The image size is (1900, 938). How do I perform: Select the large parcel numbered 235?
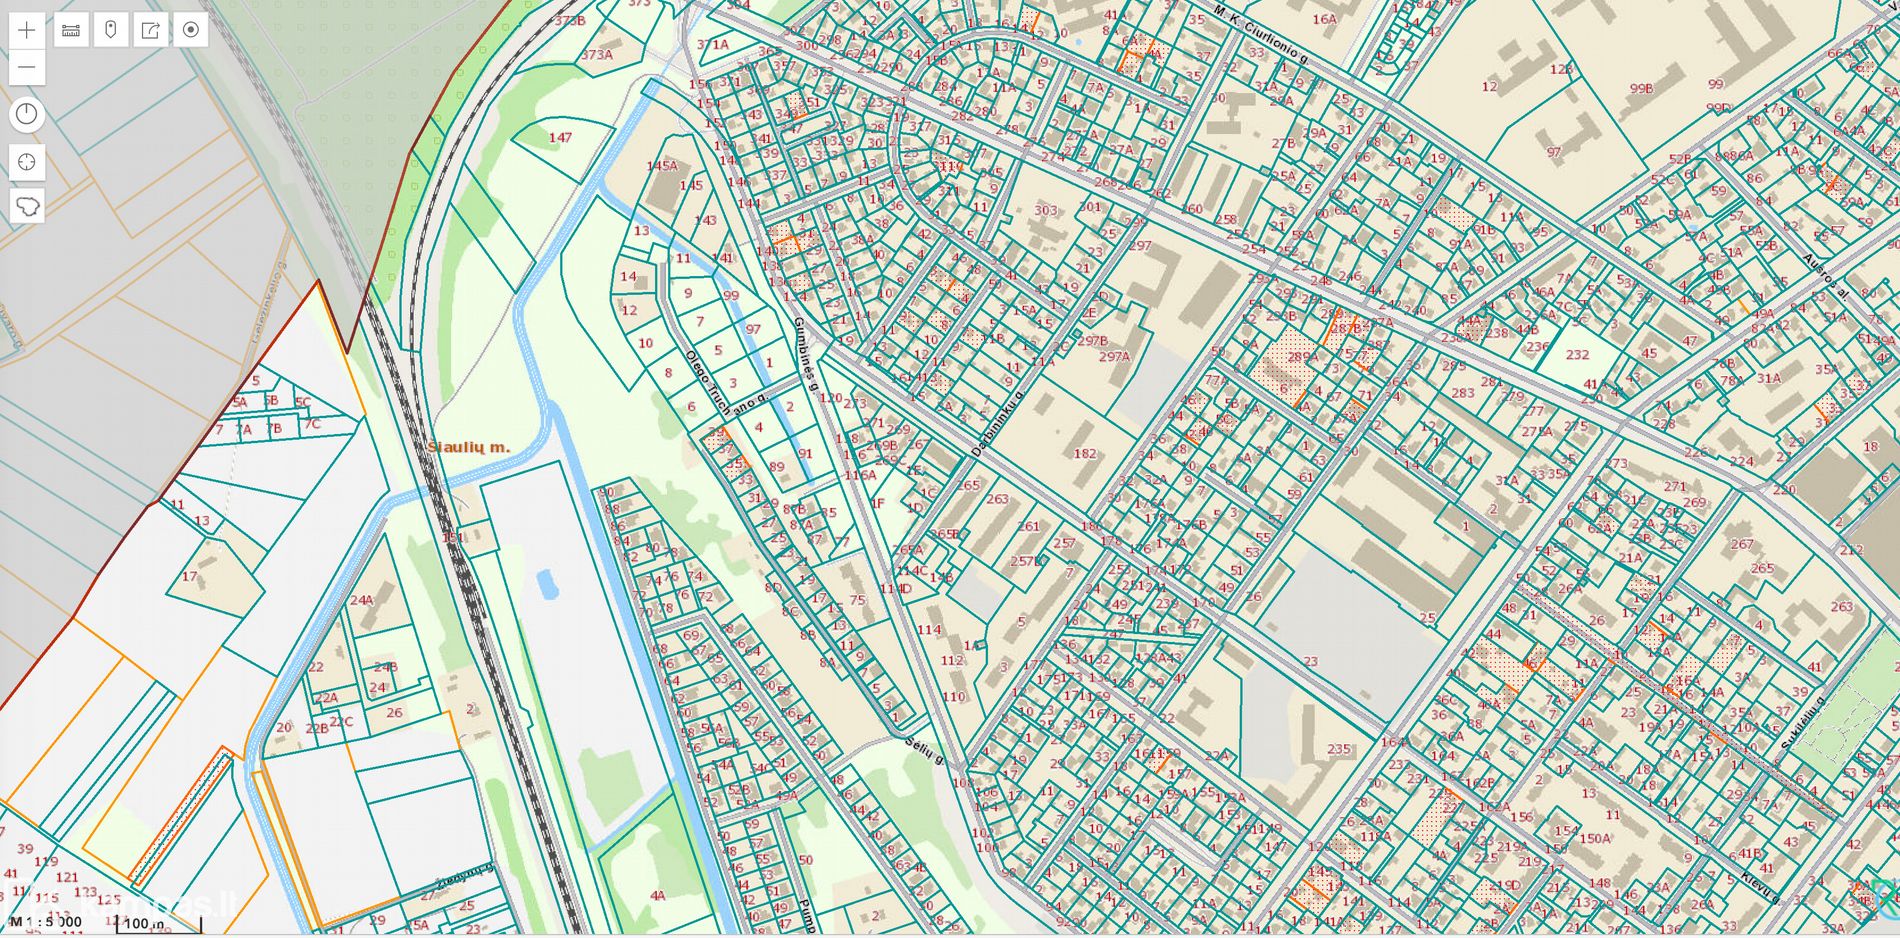tap(1339, 749)
